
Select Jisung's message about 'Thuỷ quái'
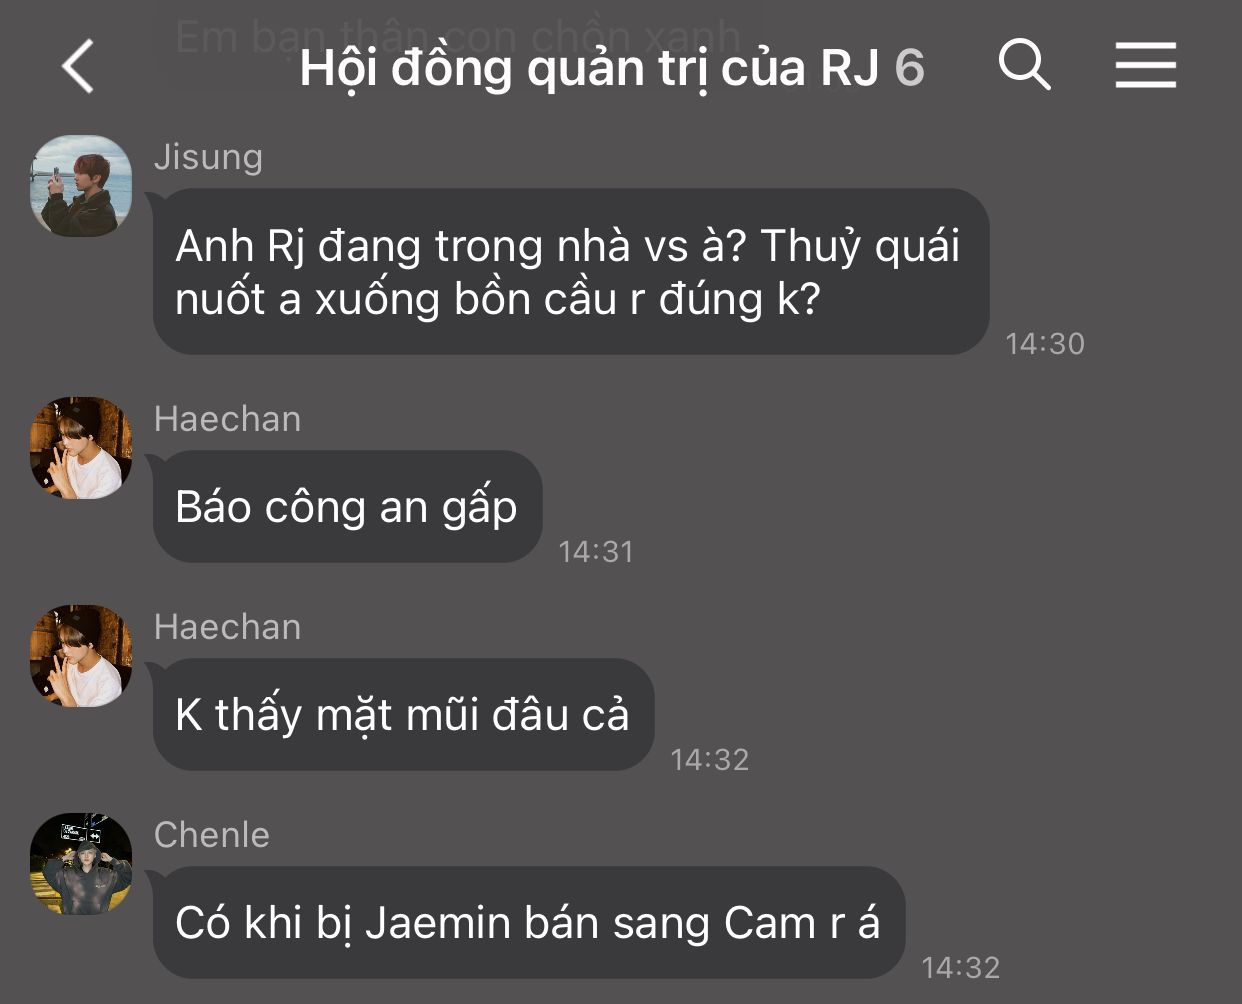click(x=571, y=271)
